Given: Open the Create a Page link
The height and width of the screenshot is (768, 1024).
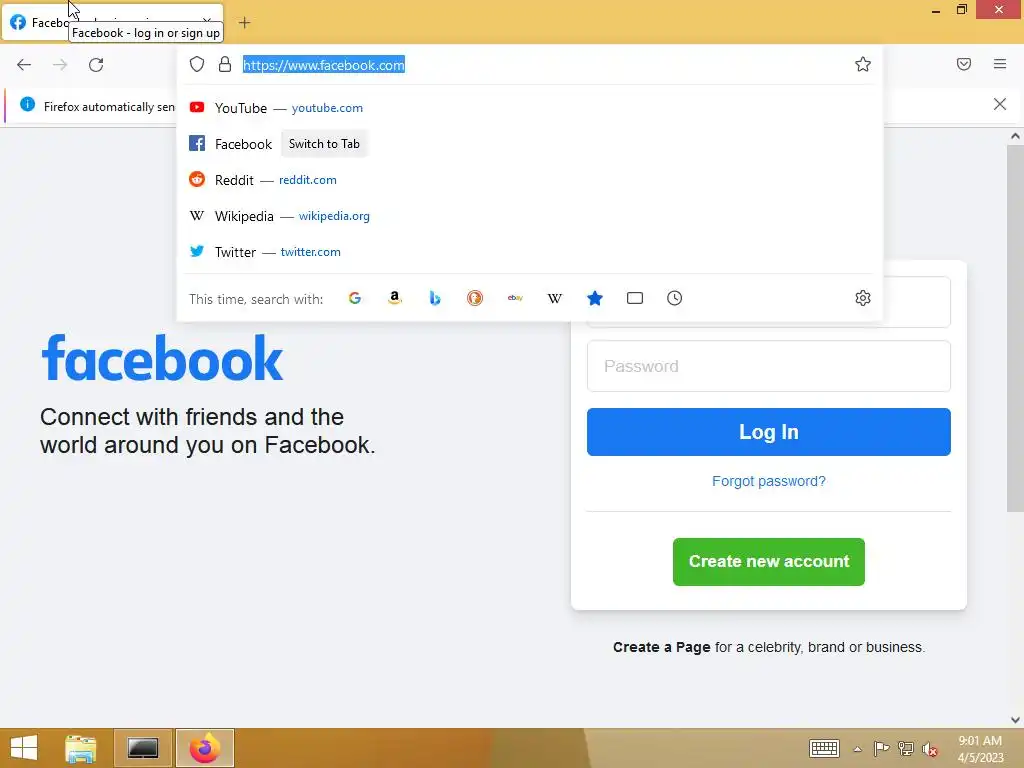Looking at the screenshot, I should 662,647.
